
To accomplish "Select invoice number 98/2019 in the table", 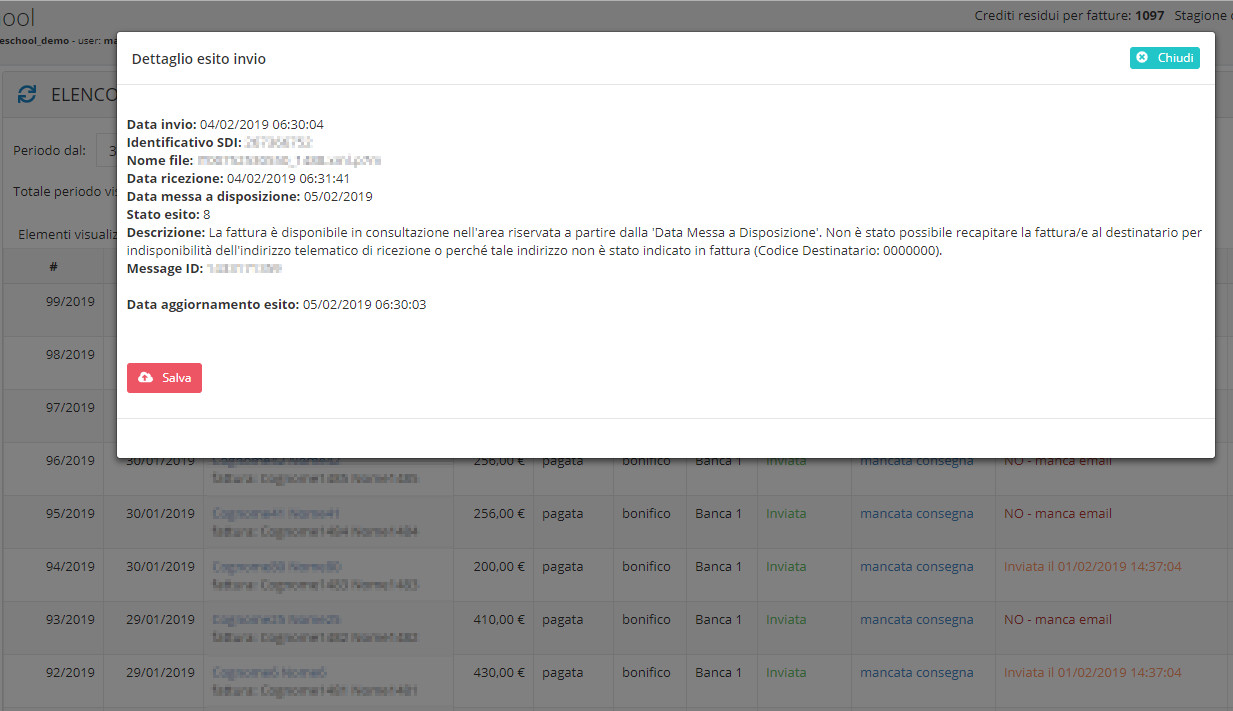I will pos(70,354).
